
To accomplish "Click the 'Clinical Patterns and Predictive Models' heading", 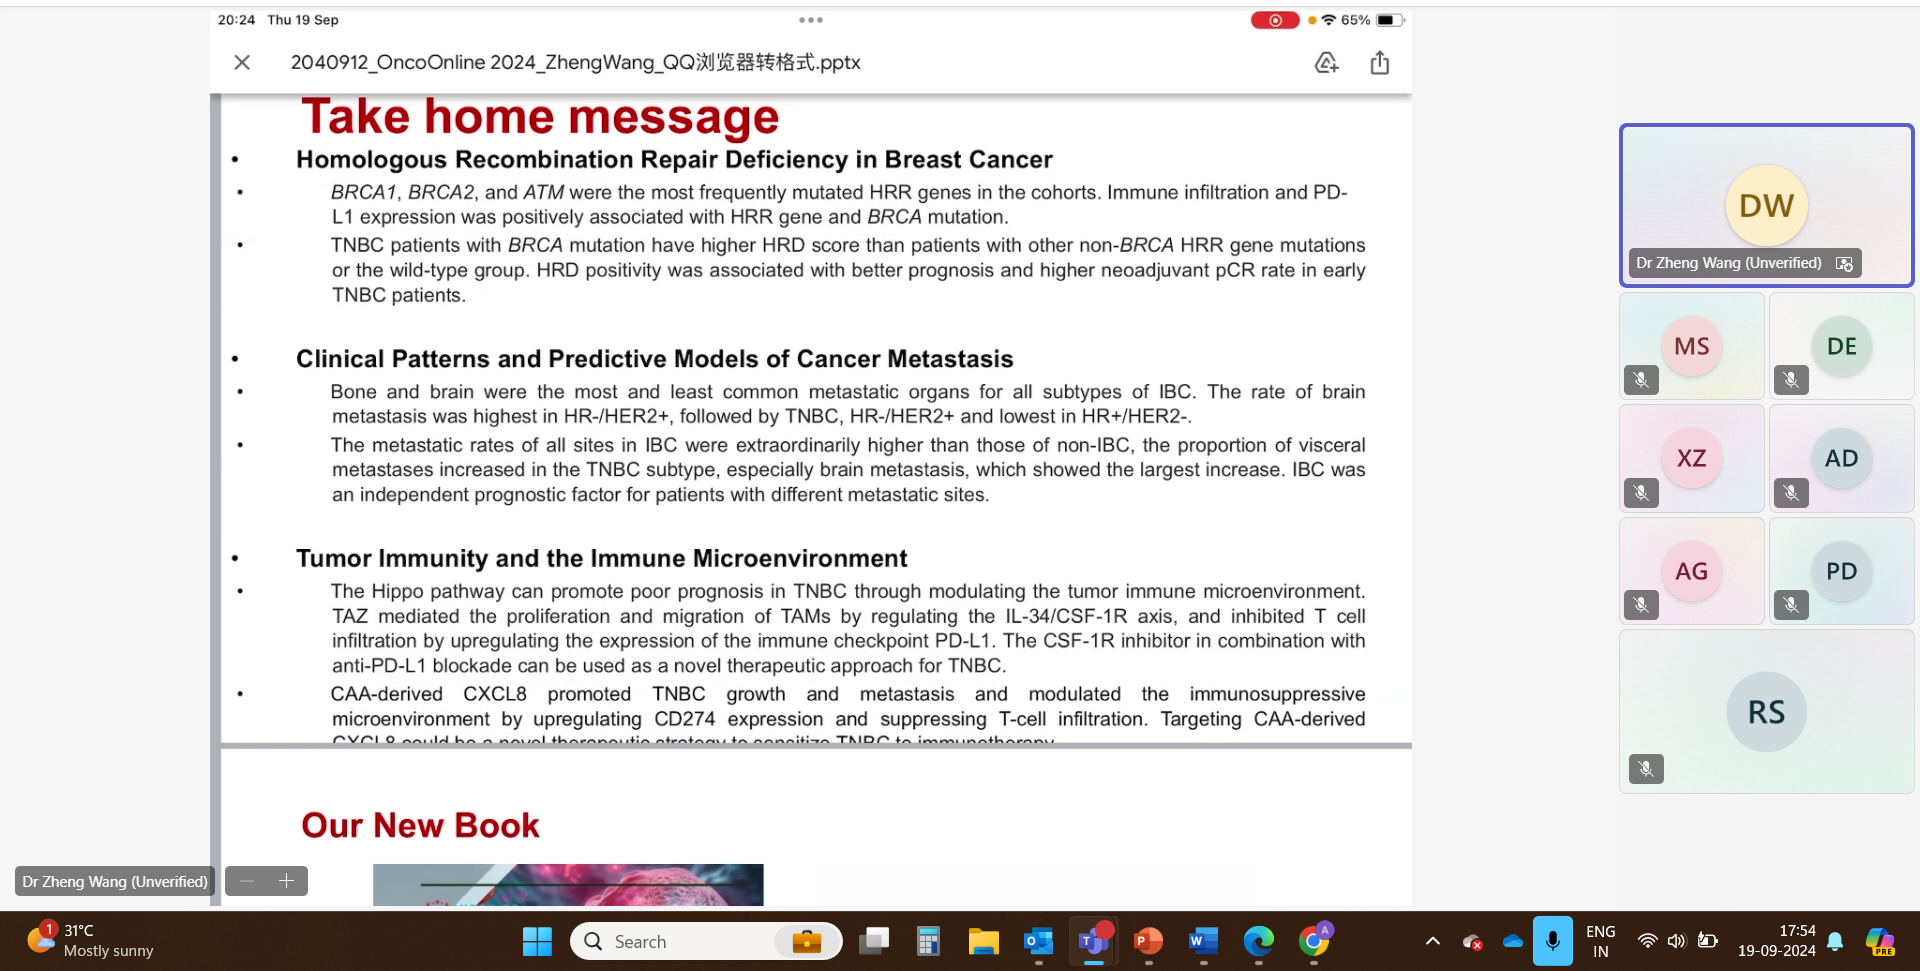I will click(654, 359).
